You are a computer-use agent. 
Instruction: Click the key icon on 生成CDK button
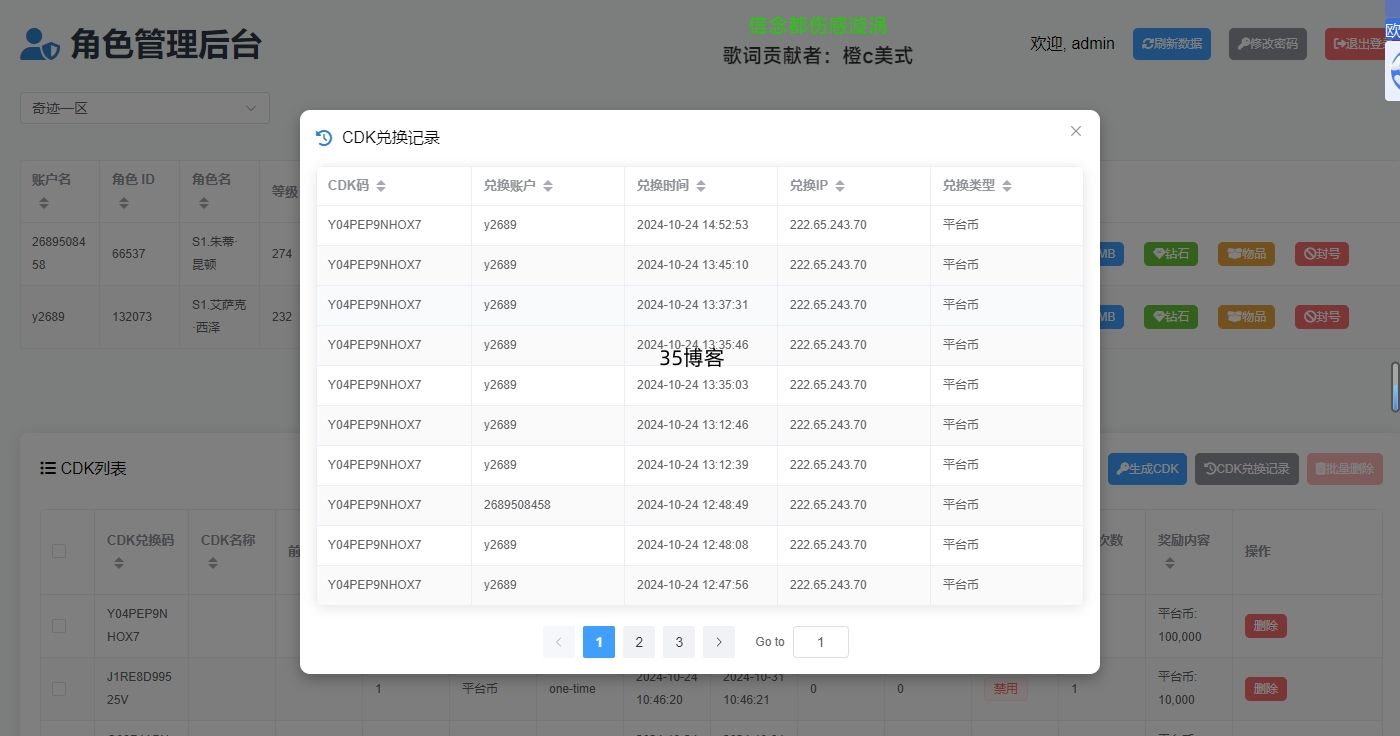coord(1124,468)
